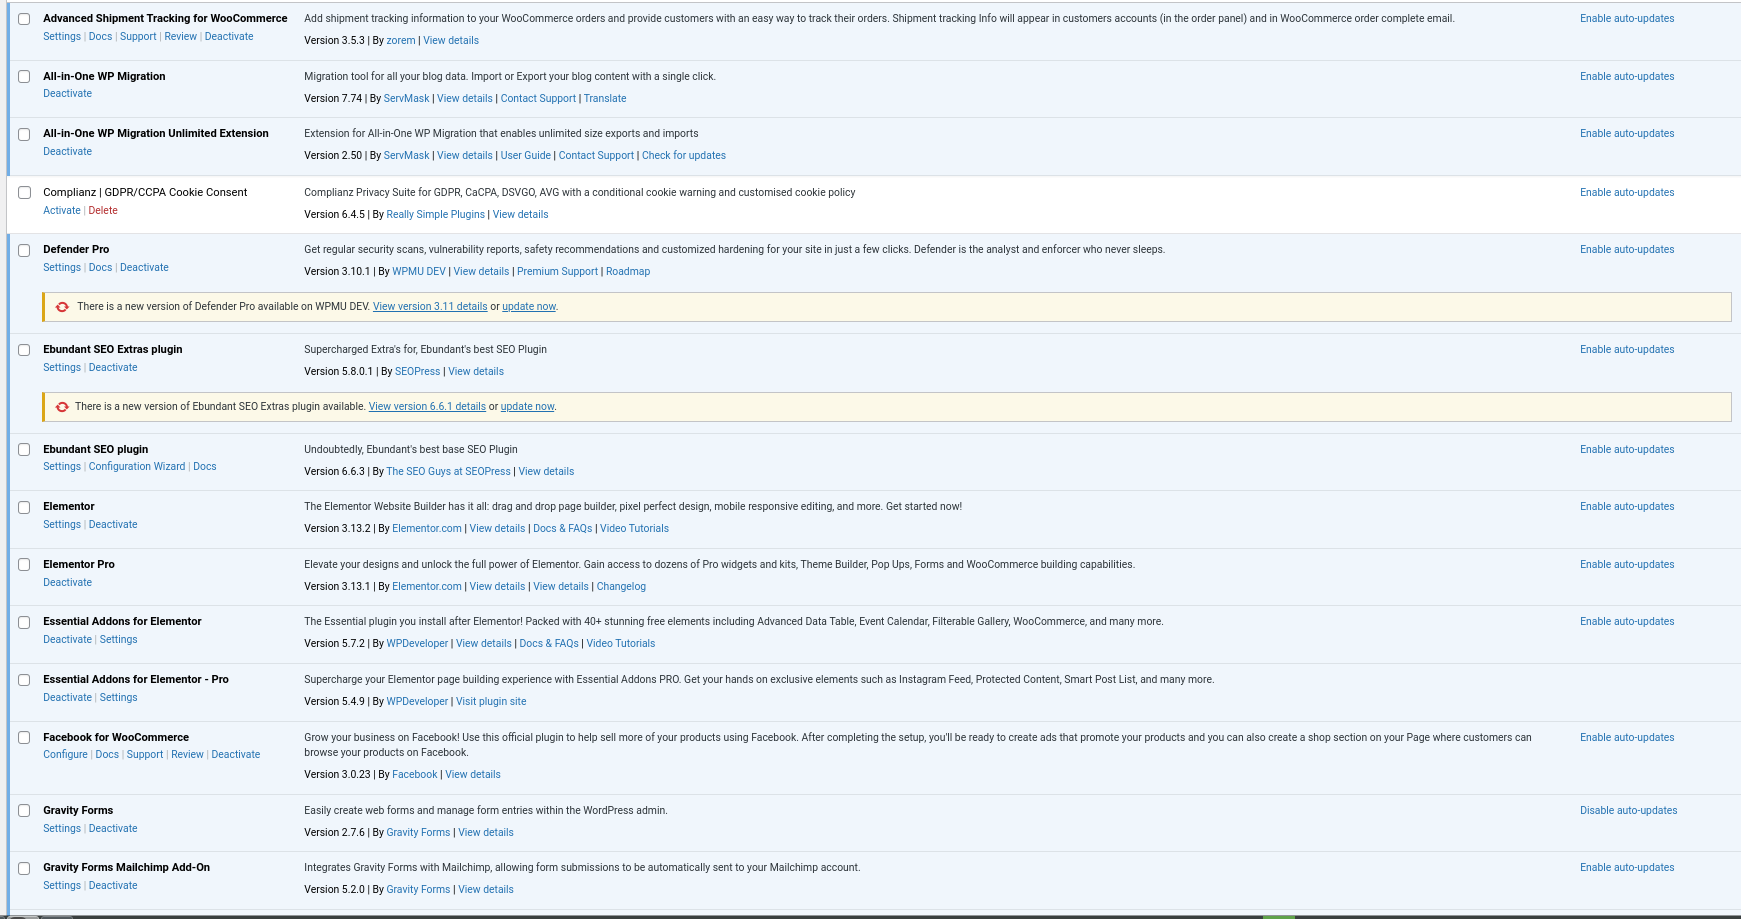Enable auto-updates for Elementor

tap(1626, 507)
